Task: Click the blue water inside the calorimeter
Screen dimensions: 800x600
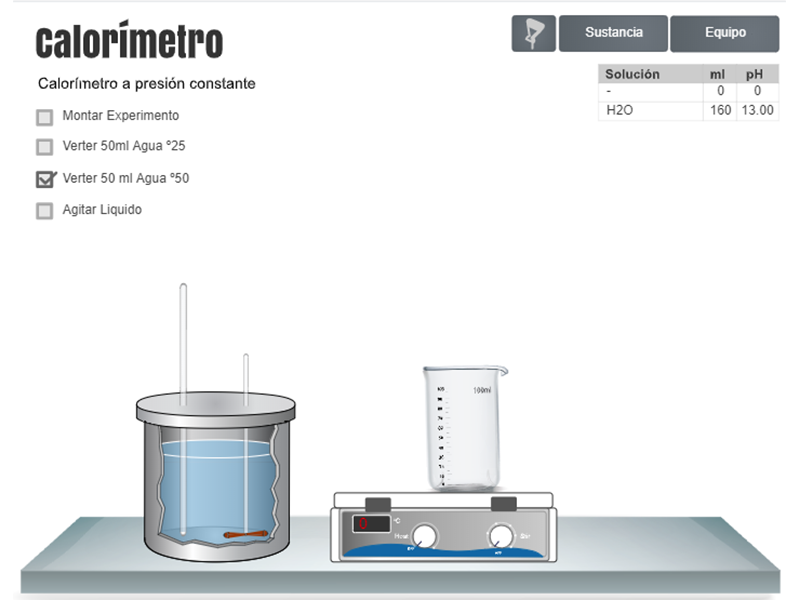Action: (x=215, y=490)
